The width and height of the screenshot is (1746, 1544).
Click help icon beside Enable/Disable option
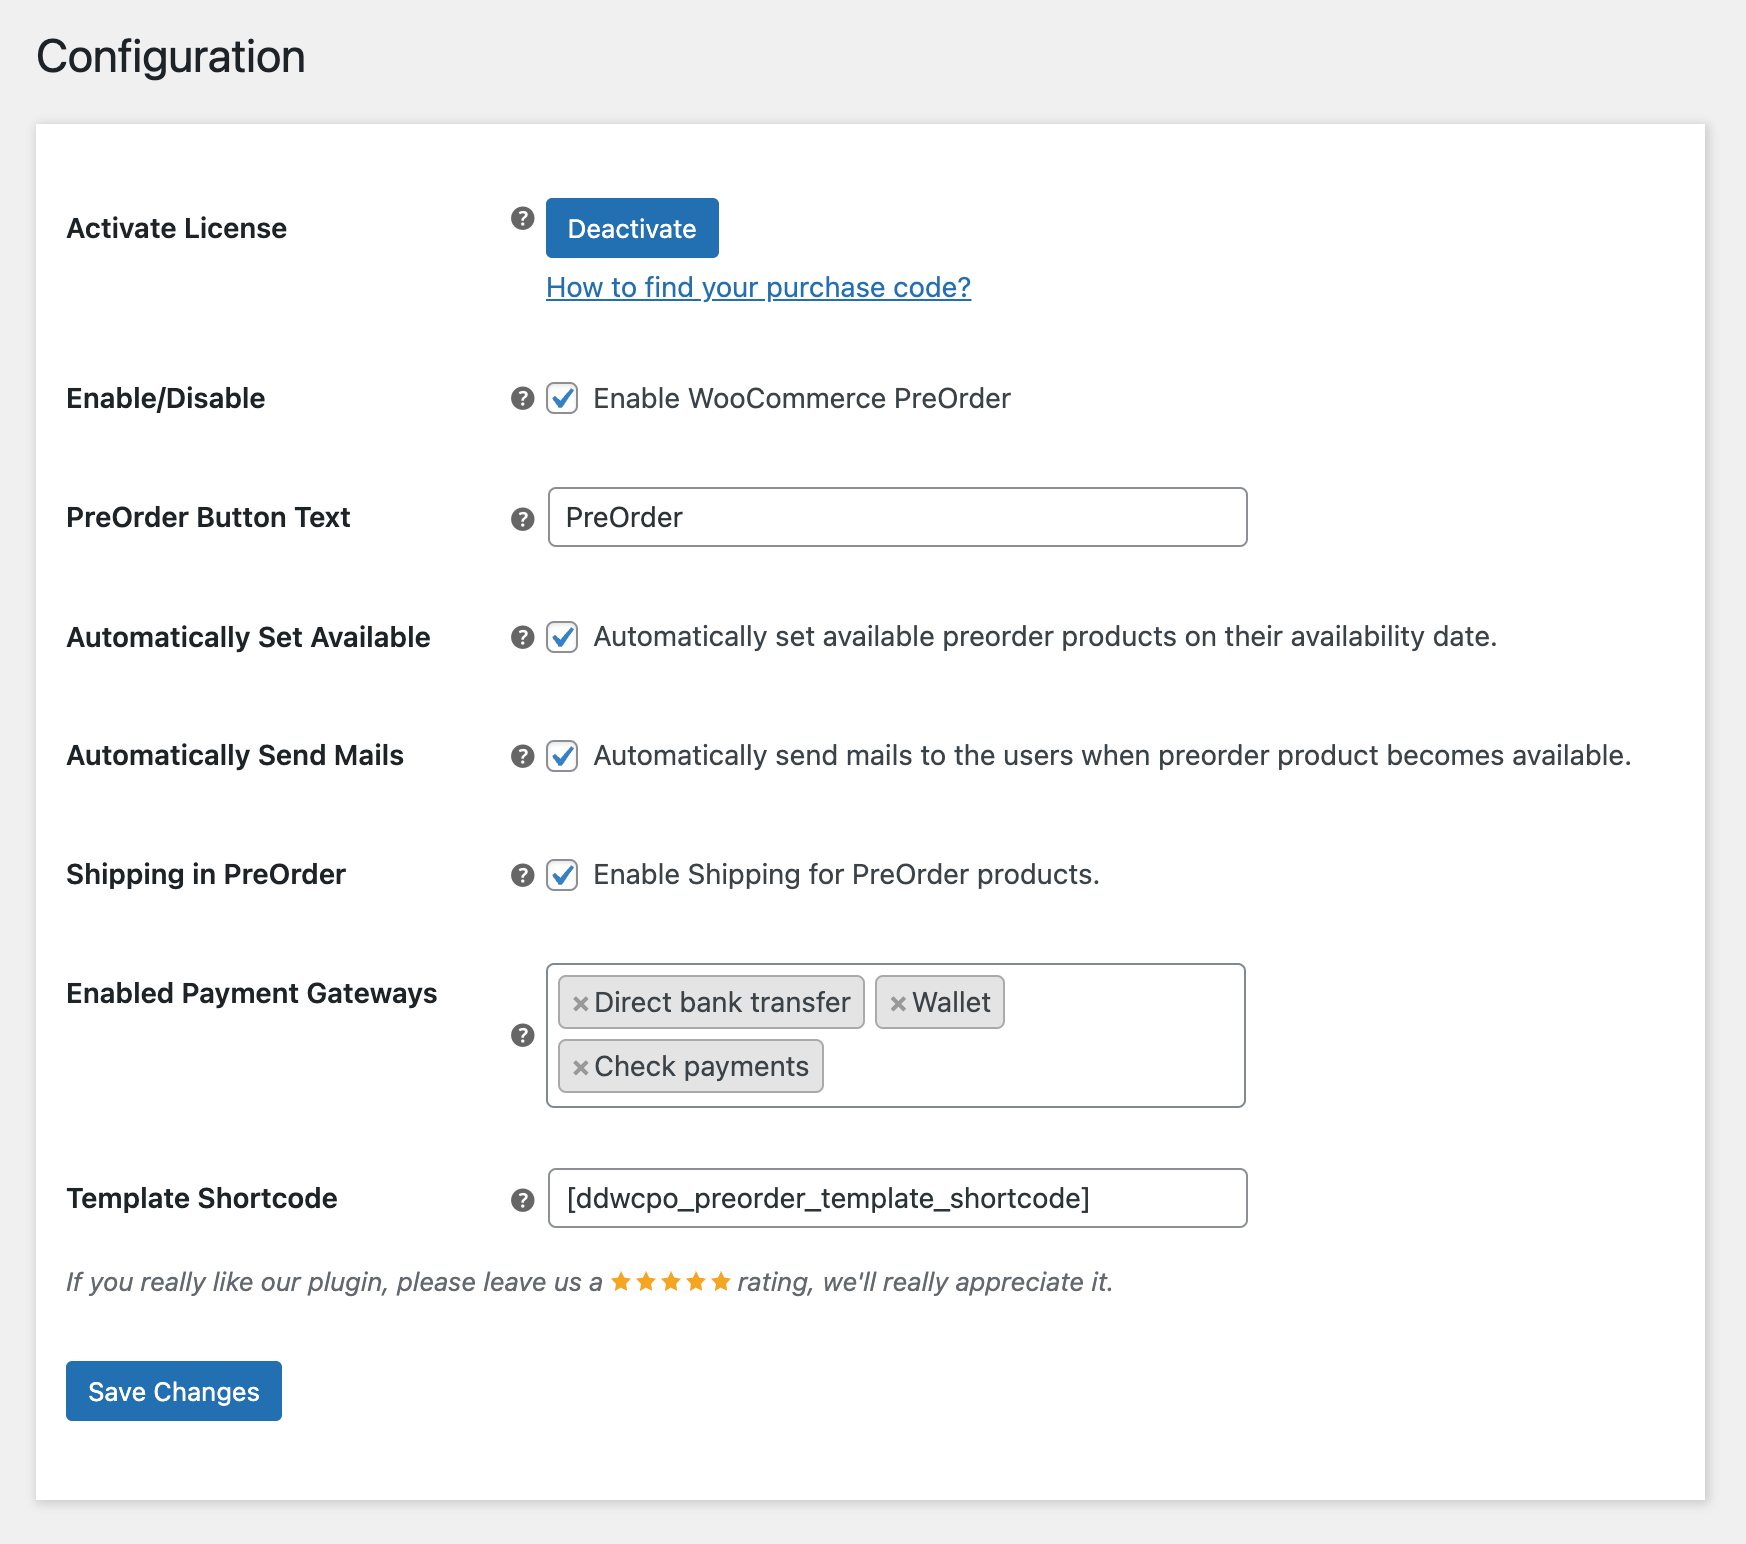(522, 398)
